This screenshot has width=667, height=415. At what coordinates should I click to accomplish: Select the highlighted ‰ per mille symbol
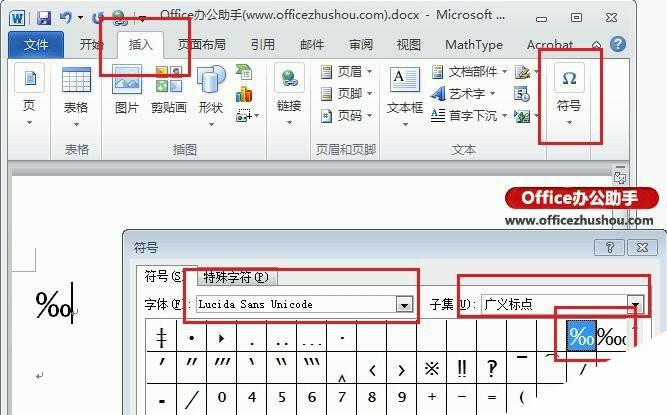click(581, 336)
